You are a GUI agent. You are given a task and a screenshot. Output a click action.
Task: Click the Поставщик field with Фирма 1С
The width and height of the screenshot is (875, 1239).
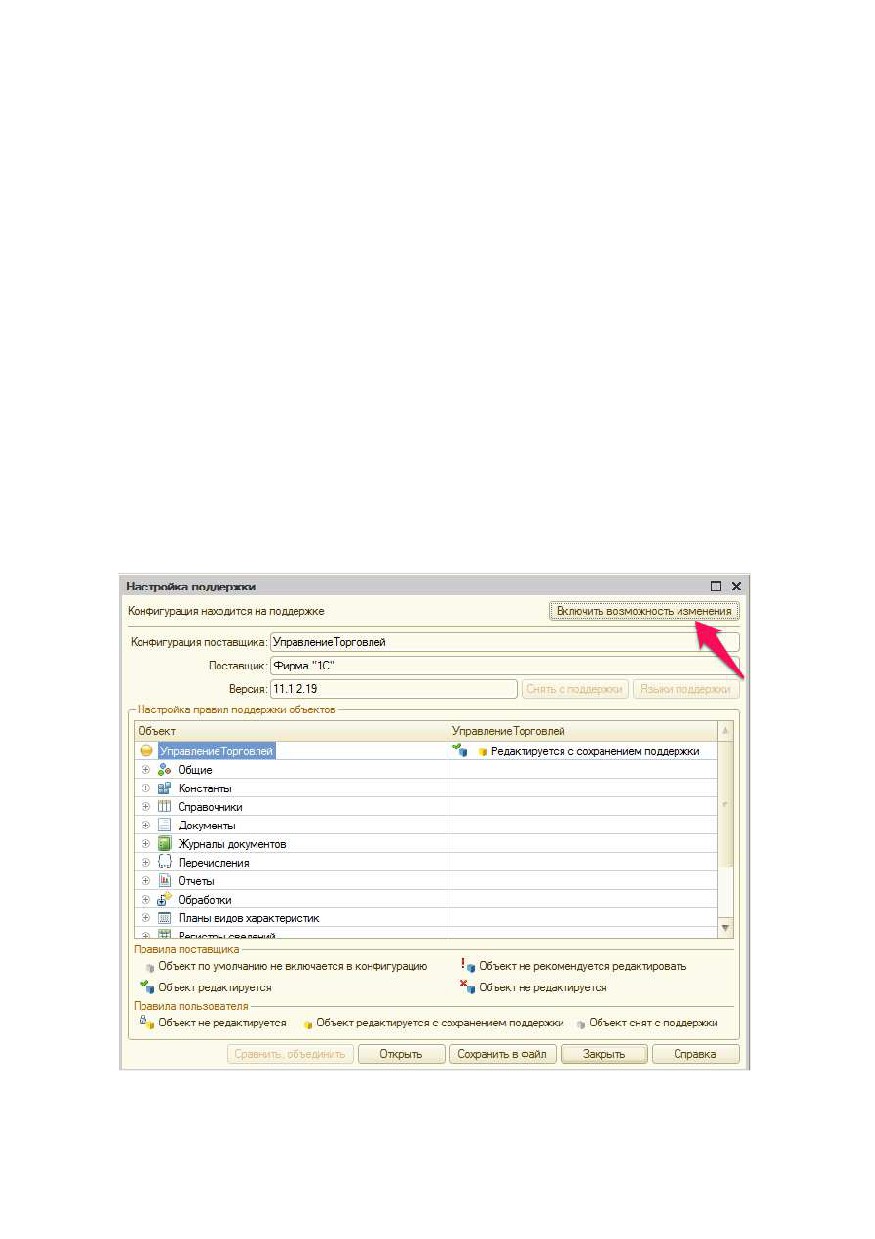(x=505, y=665)
